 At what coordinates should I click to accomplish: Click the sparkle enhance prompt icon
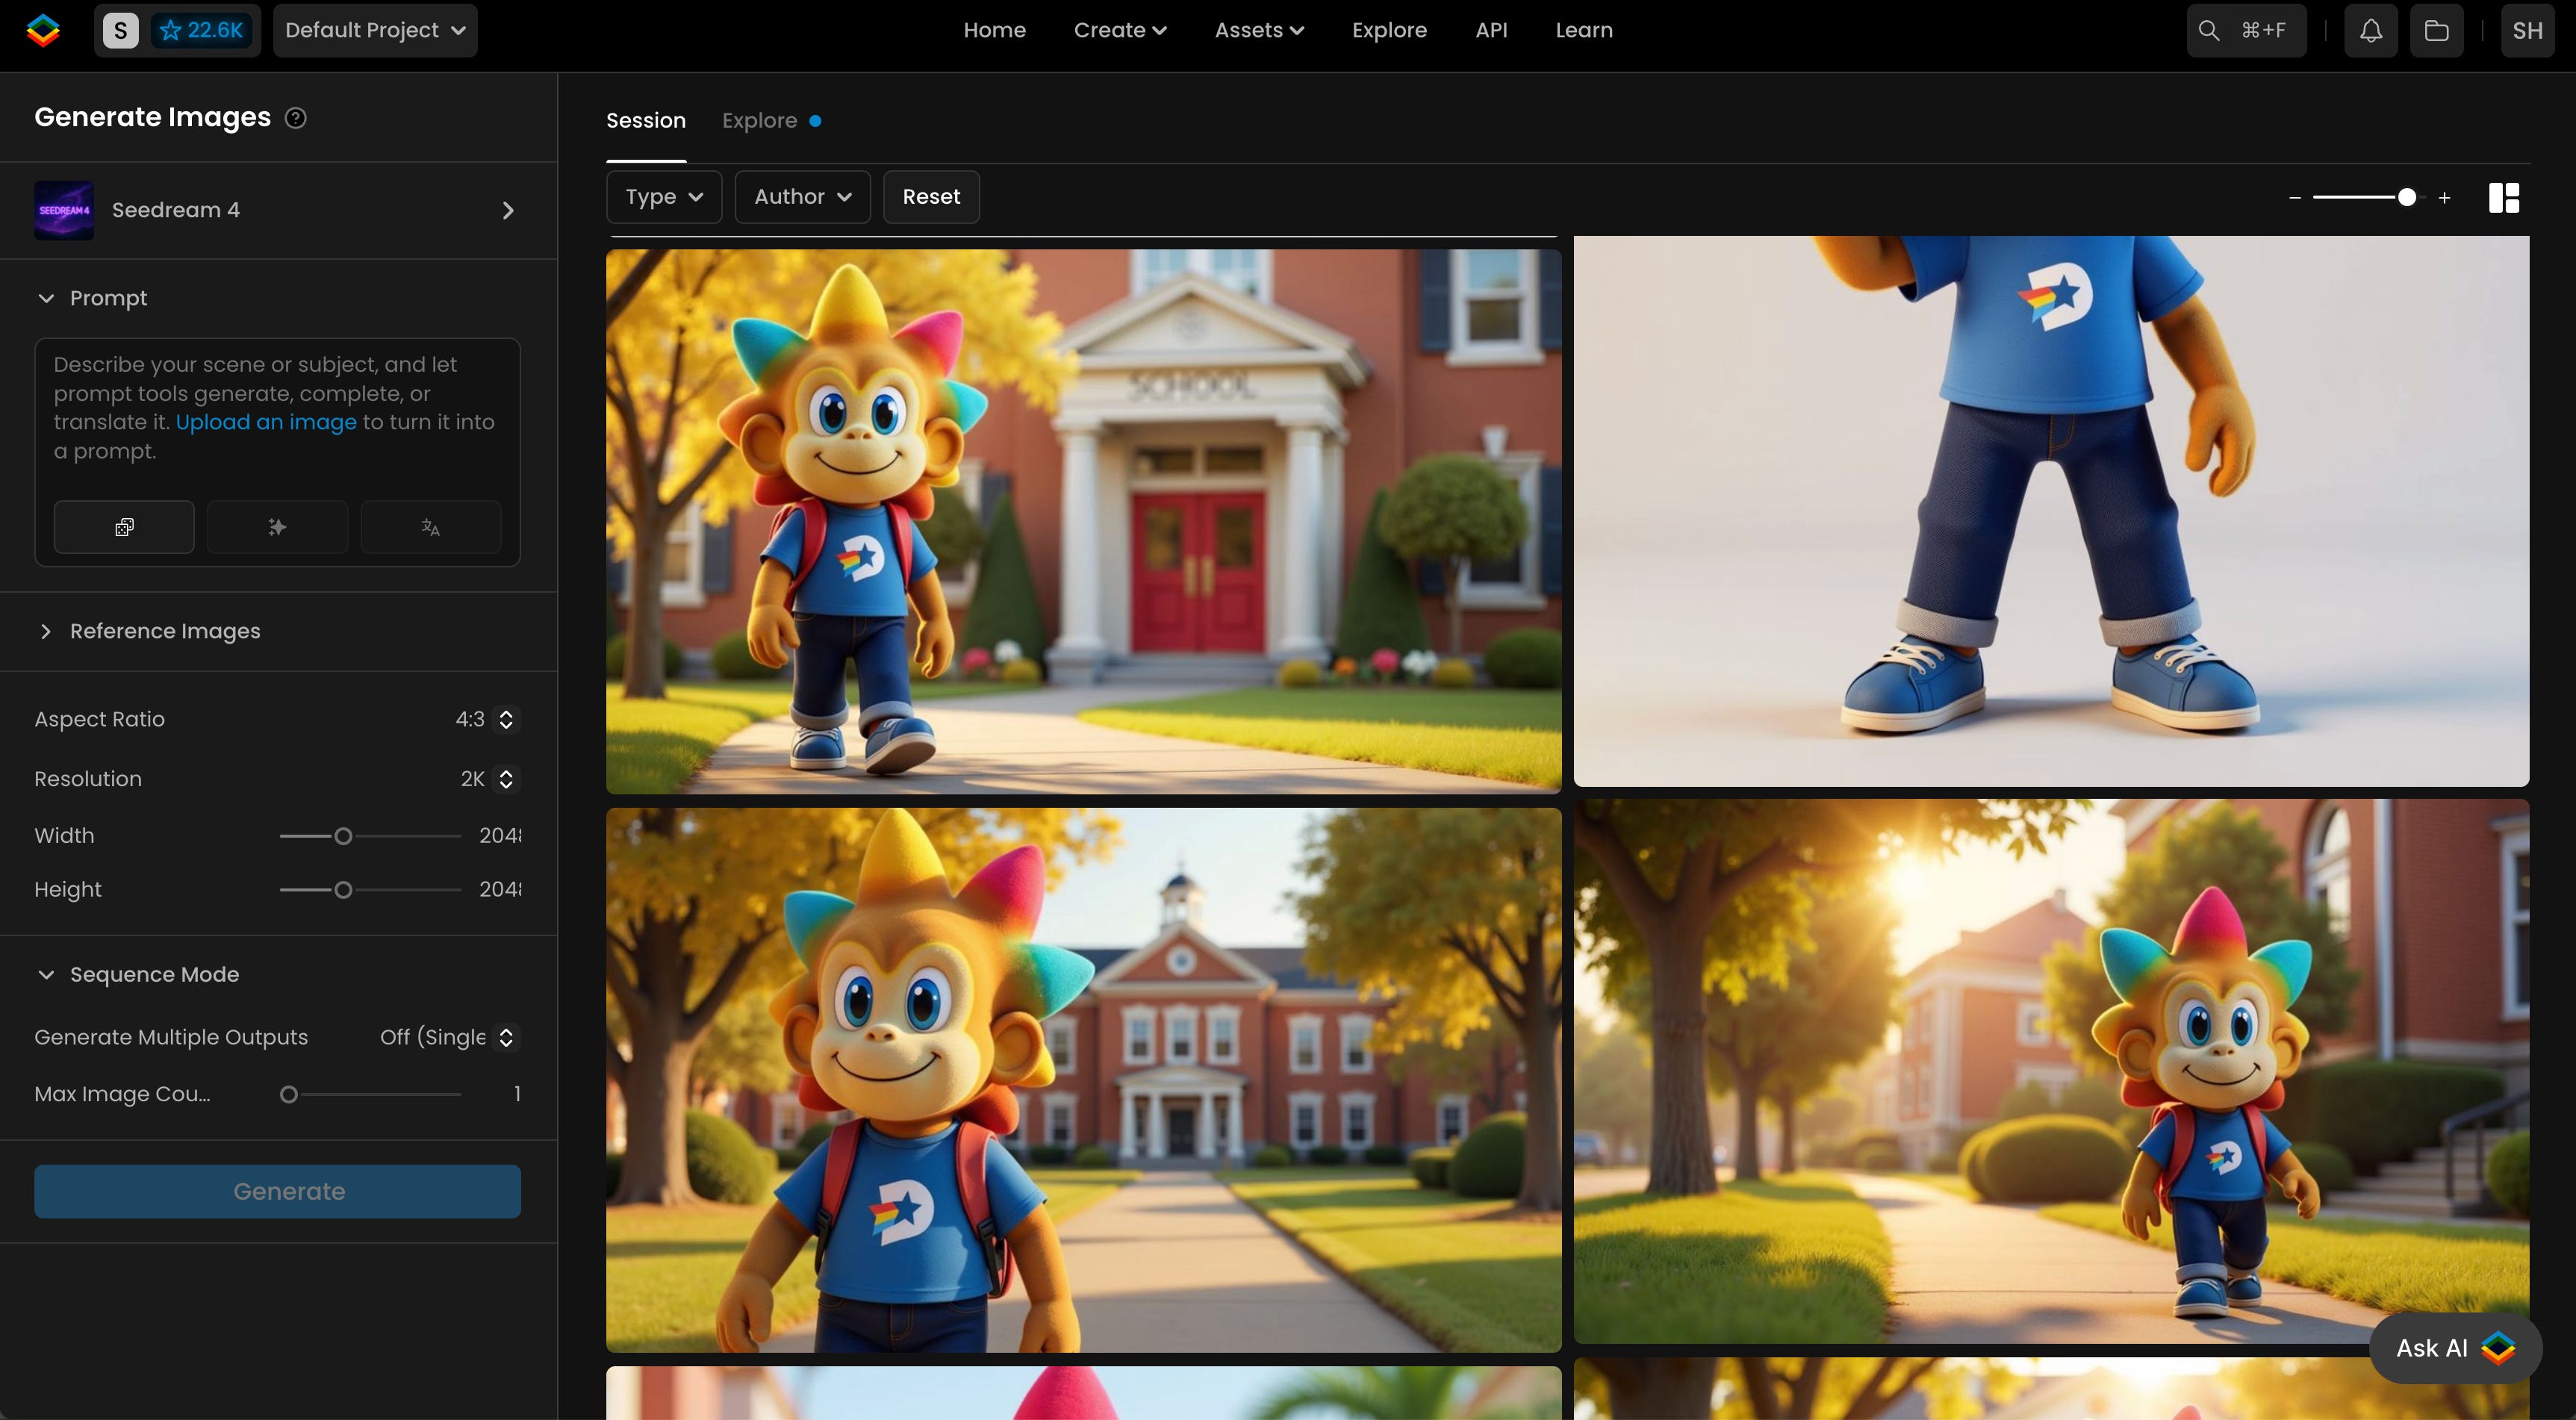click(277, 527)
